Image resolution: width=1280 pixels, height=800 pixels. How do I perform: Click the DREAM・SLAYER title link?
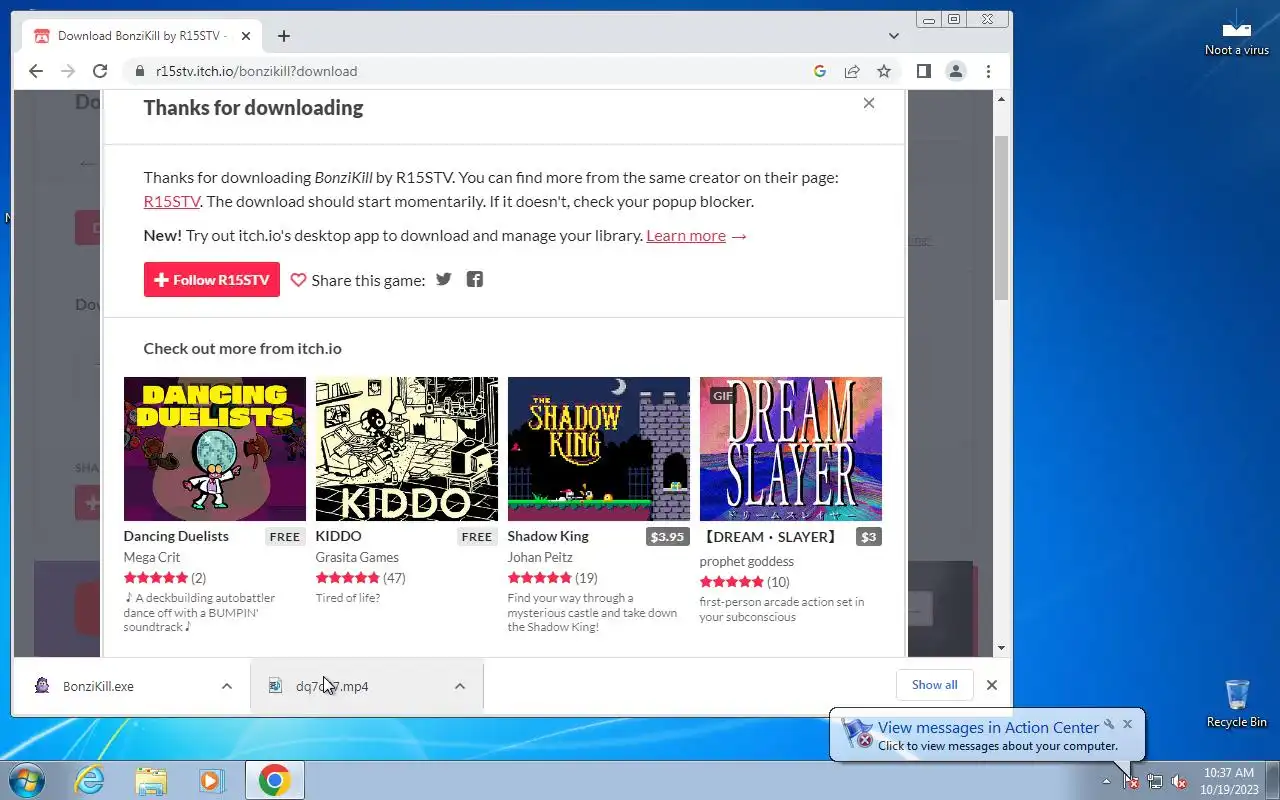(770, 537)
